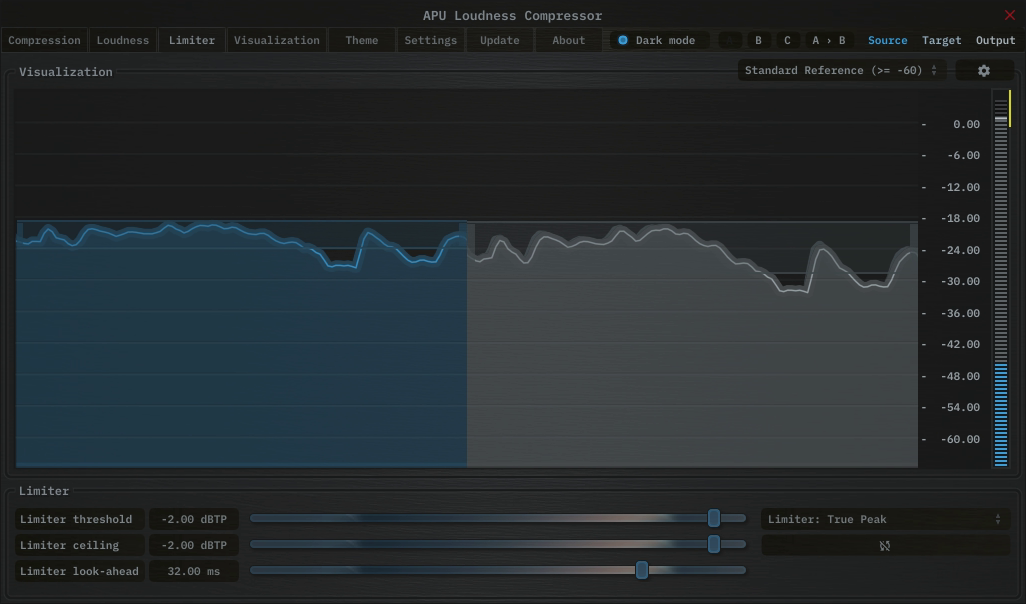Open the Theme menu tab
Screen dimensions: 1026x604
click(361, 40)
